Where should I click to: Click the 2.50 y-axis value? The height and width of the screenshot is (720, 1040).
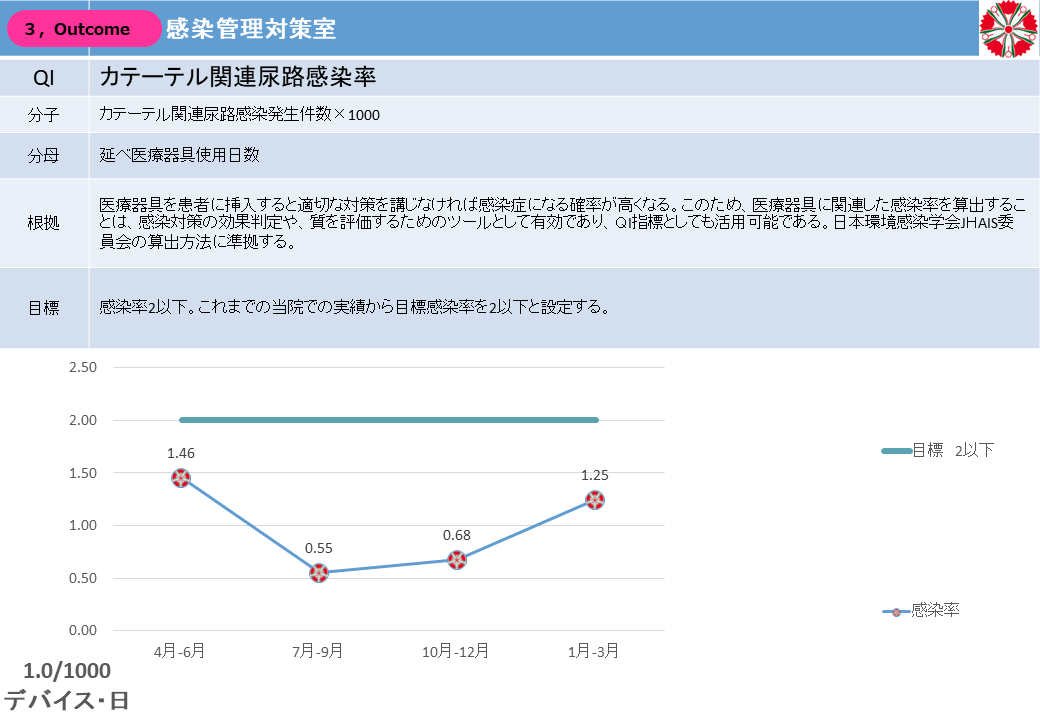[x=83, y=367]
